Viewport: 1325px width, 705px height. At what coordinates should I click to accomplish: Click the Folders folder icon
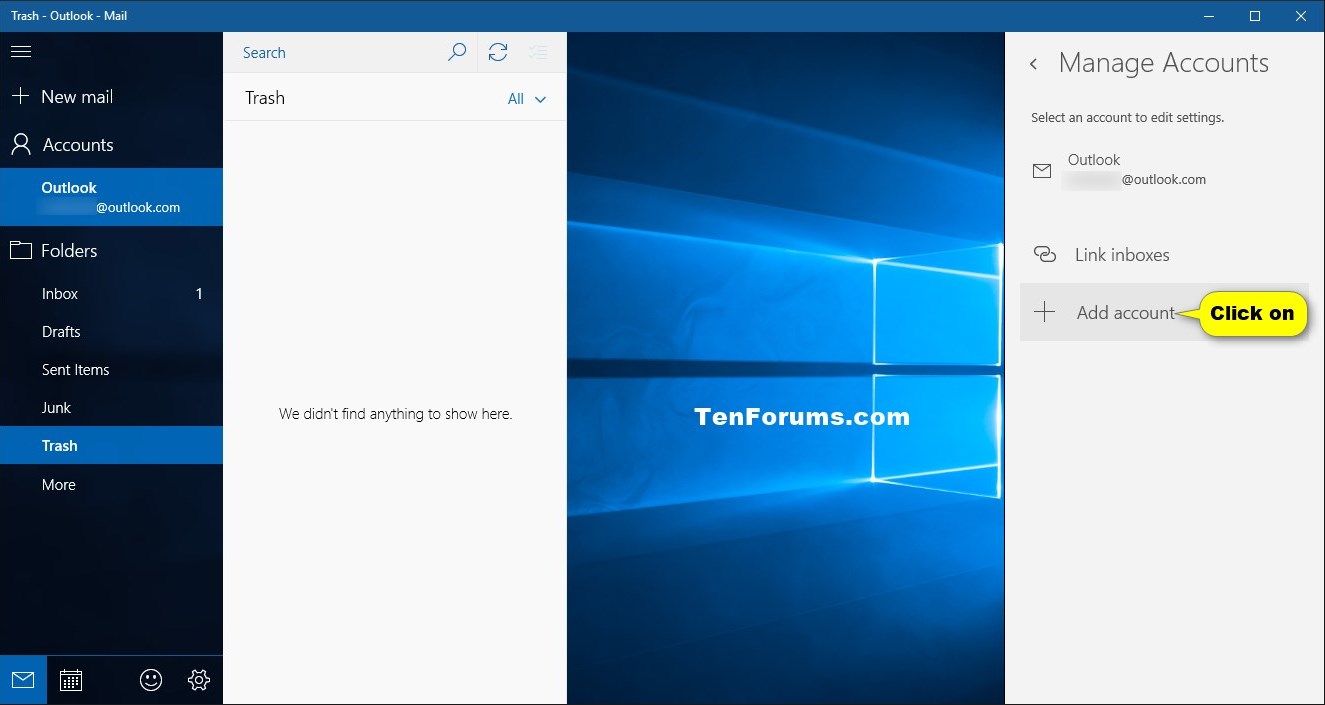20,250
